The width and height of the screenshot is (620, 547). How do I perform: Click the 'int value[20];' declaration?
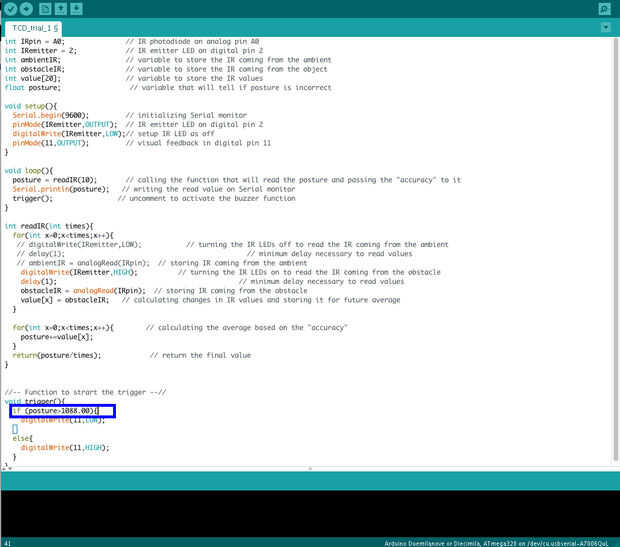[33, 78]
